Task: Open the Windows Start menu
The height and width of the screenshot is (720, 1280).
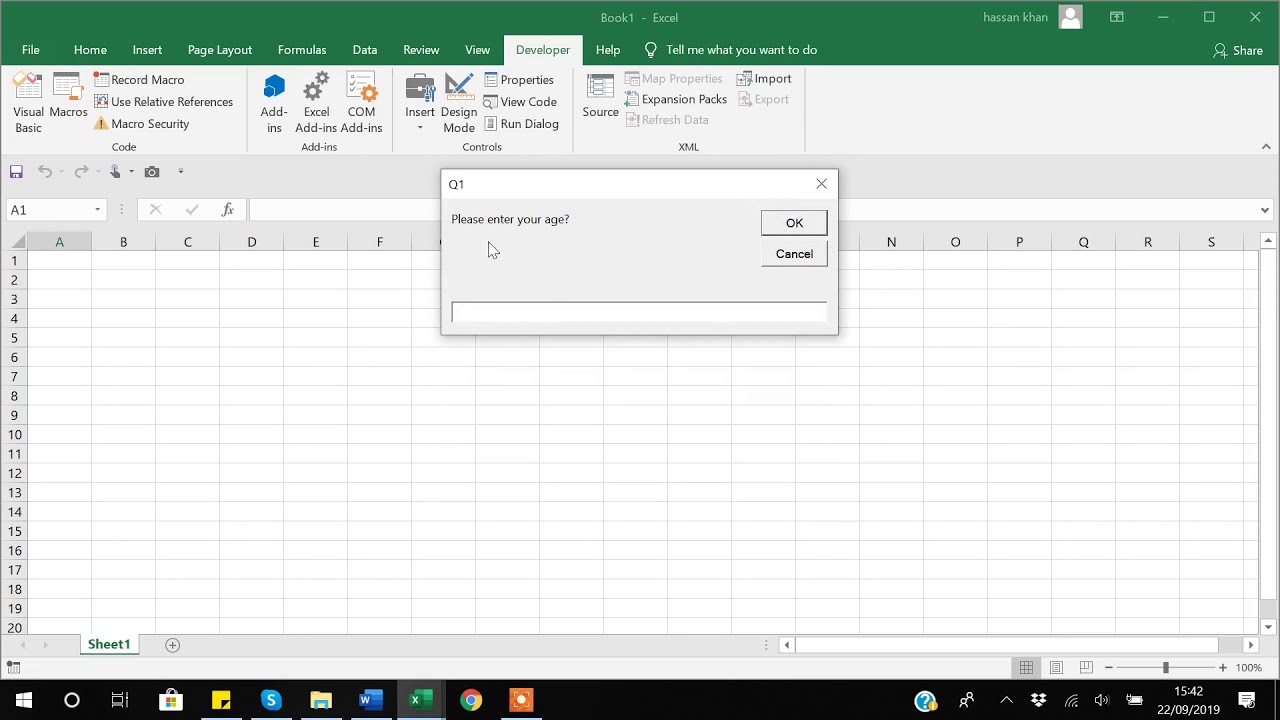Action: click(23, 700)
